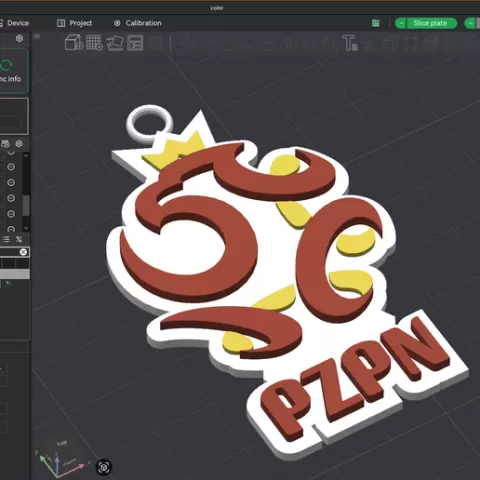Select the highlighted grey row in object list
Viewport: 480px width, 480px height.
[15, 274]
